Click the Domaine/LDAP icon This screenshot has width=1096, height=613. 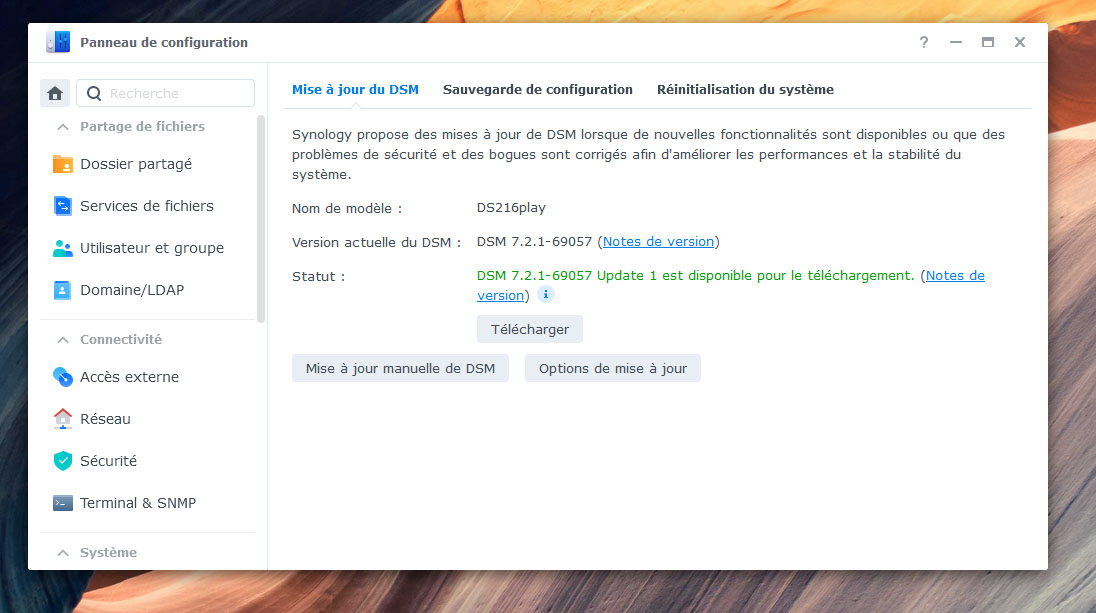[x=63, y=290]
